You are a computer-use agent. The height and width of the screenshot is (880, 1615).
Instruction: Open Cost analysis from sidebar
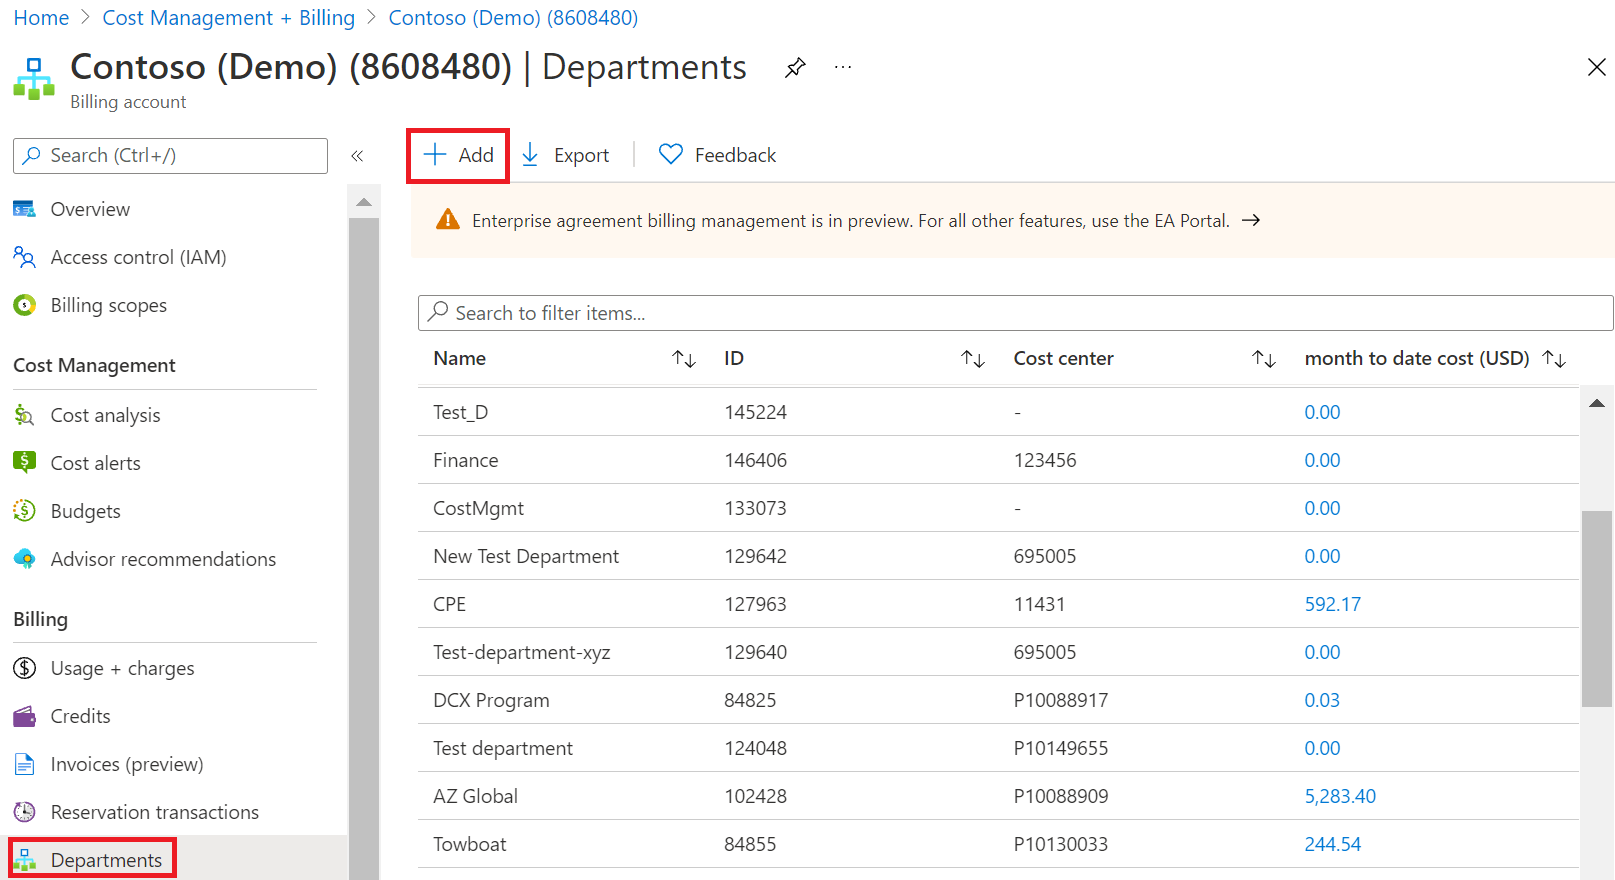click(105, 415)
